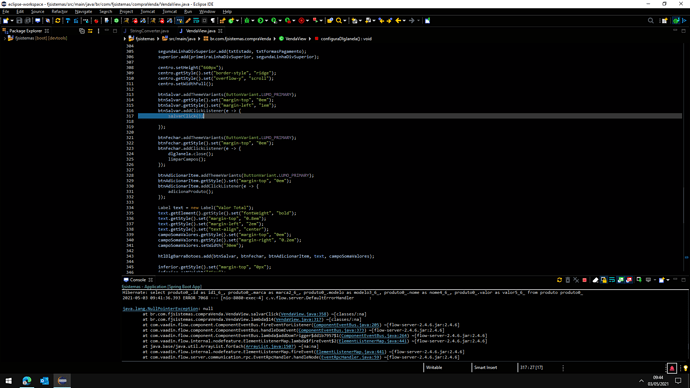Click the Quick Access search icon at the top right
This screenshot has height=388, width=690.
click(x=651, y=21)
